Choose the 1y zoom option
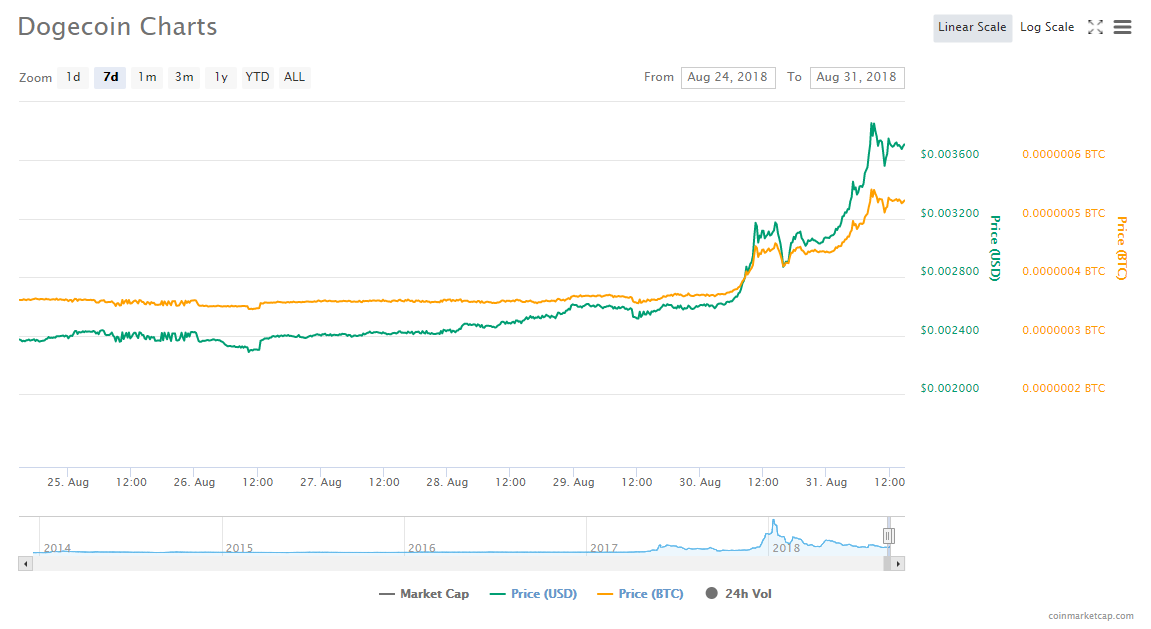 tap(221, 77)
